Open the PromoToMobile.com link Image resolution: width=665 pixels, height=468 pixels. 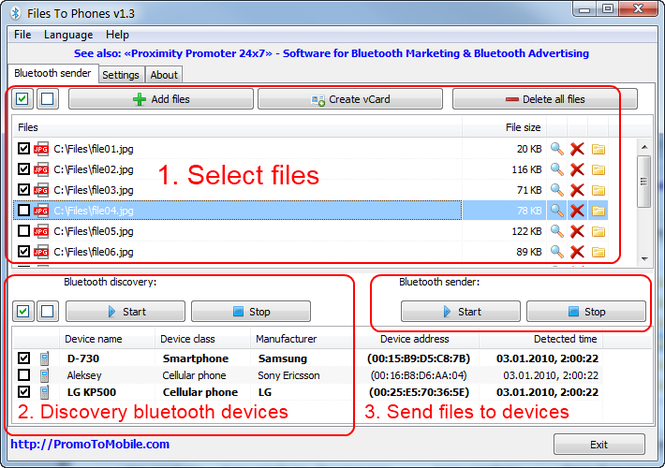pyautogui.click(x=90, y=444)
